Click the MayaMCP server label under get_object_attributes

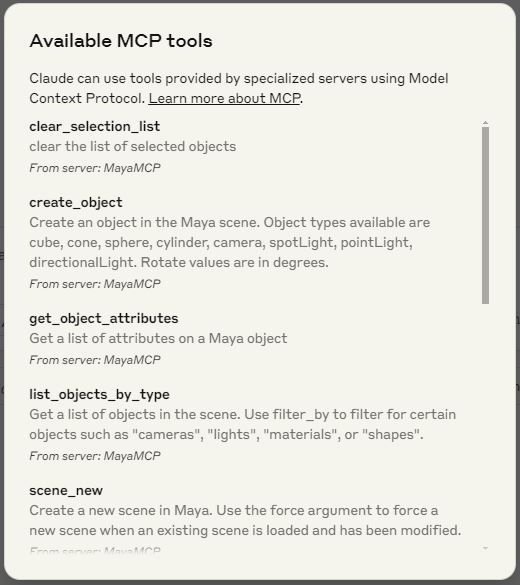pyautogui.click(x=95, y=360)
